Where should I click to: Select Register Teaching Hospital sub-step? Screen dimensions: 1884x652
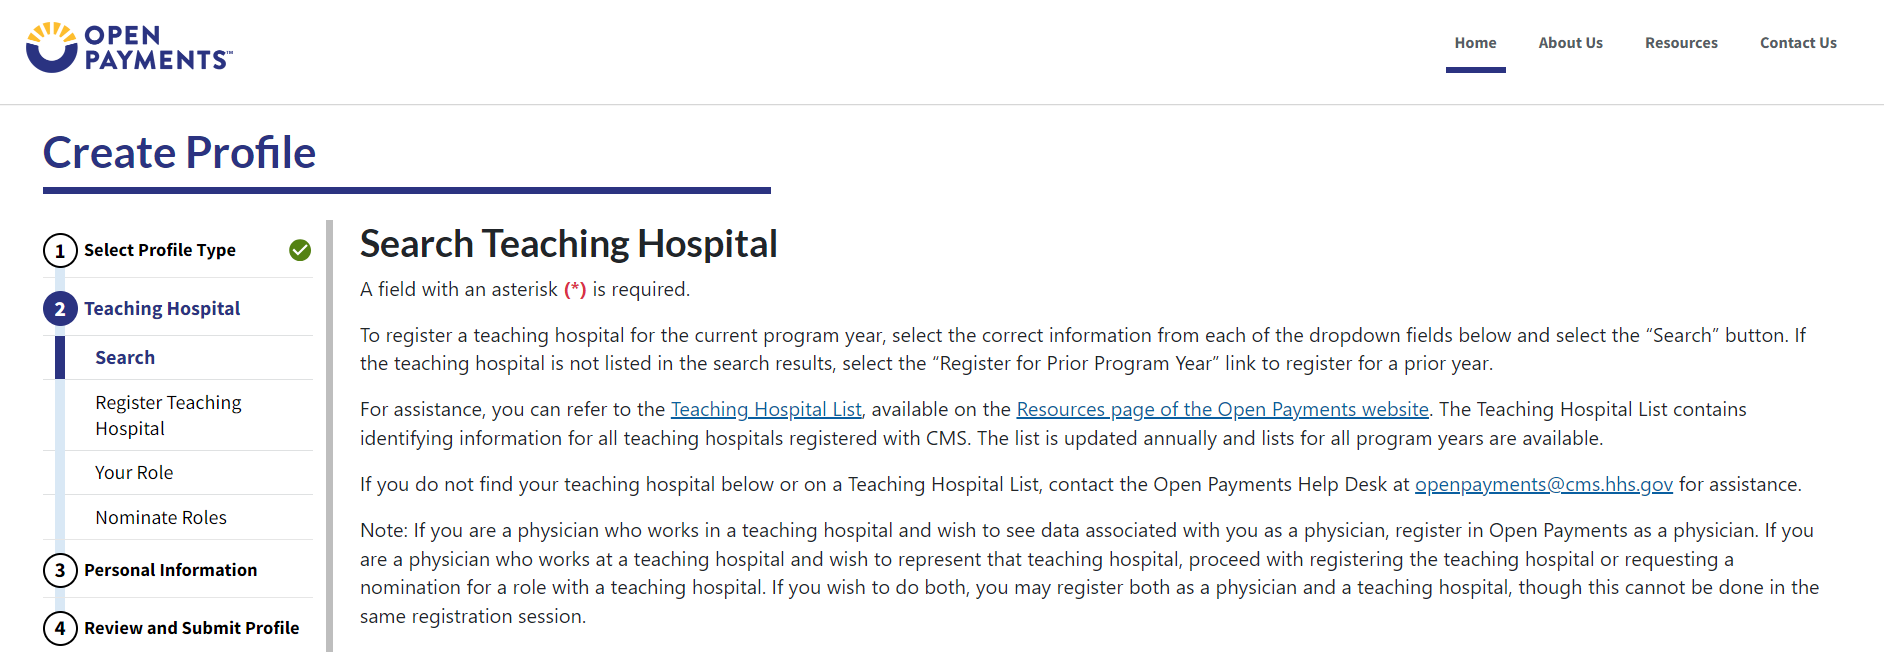tap(168, 415)
